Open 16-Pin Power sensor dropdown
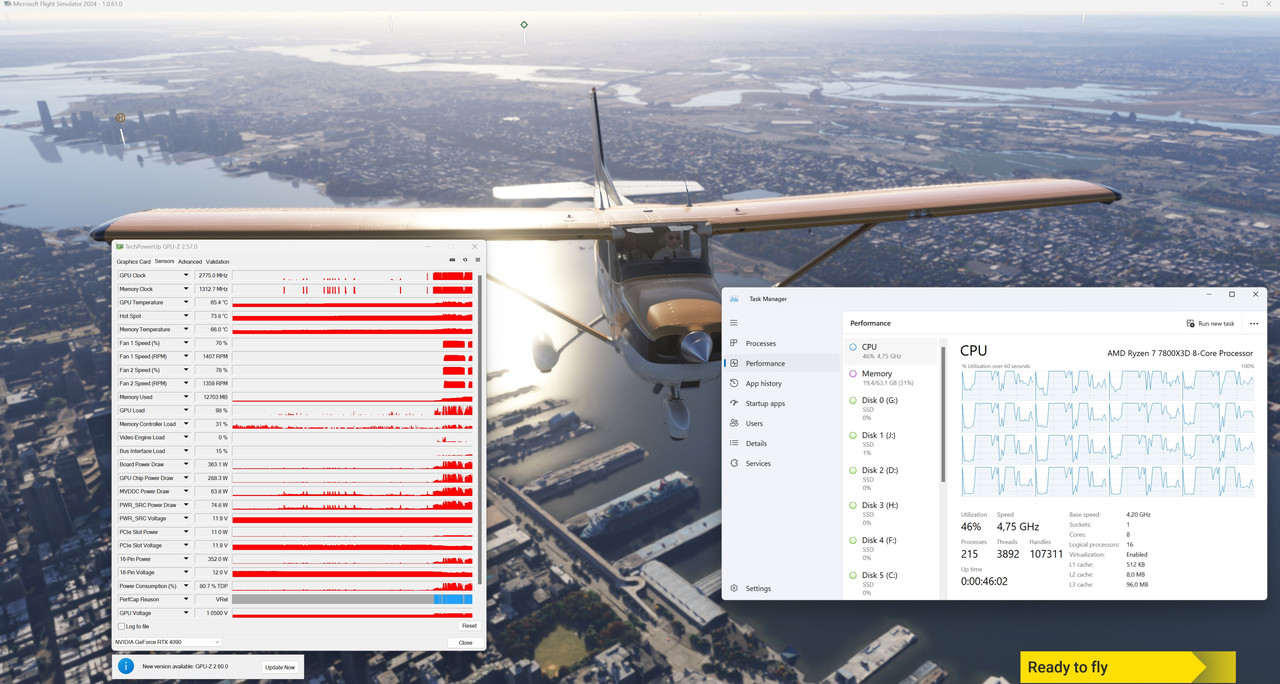This screenshot has width=1280, height=684. (185, 559)
